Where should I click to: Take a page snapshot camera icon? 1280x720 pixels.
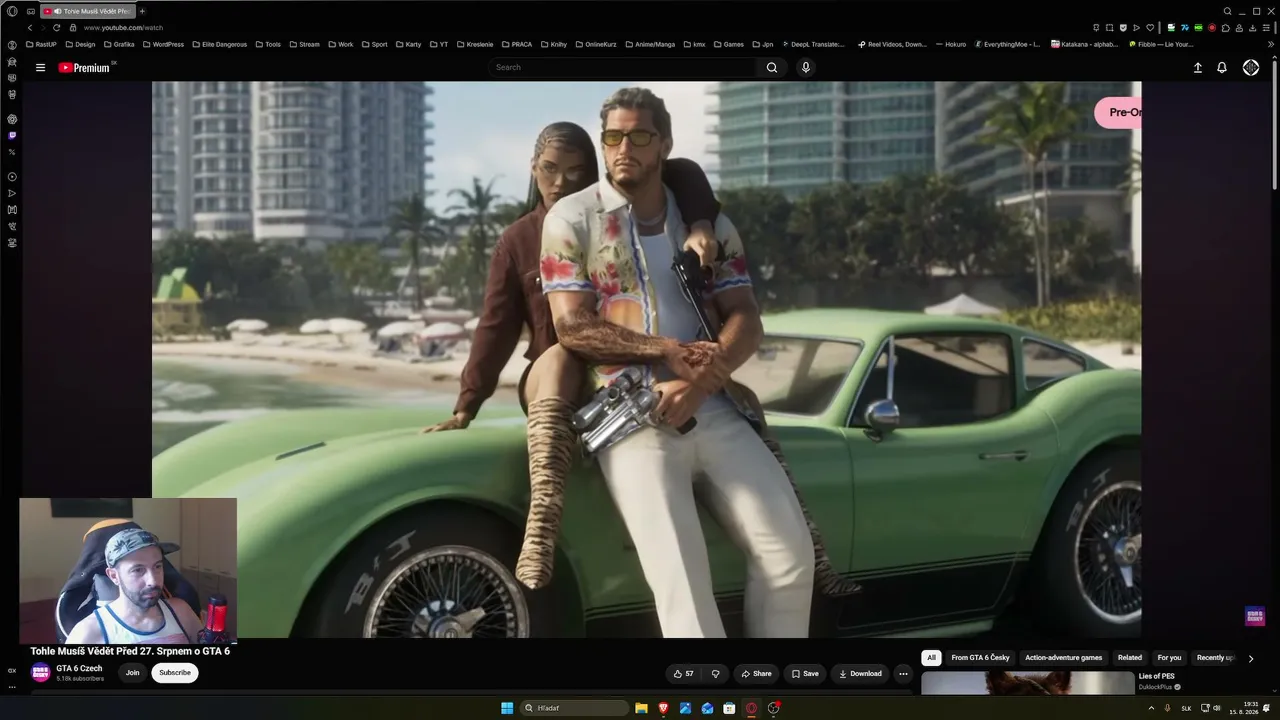click(1110, 28)
